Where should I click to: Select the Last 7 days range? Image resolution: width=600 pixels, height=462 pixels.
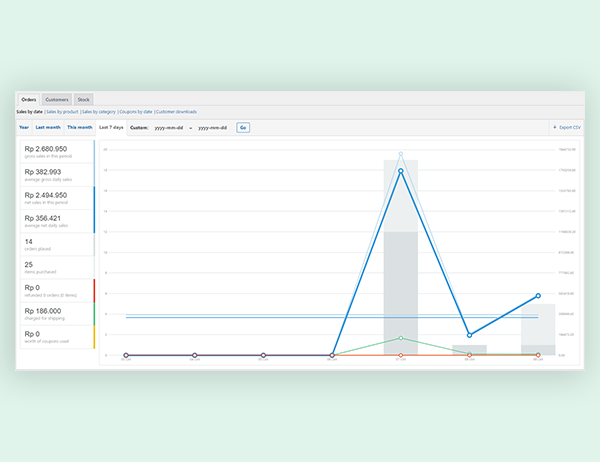point(111,128)
